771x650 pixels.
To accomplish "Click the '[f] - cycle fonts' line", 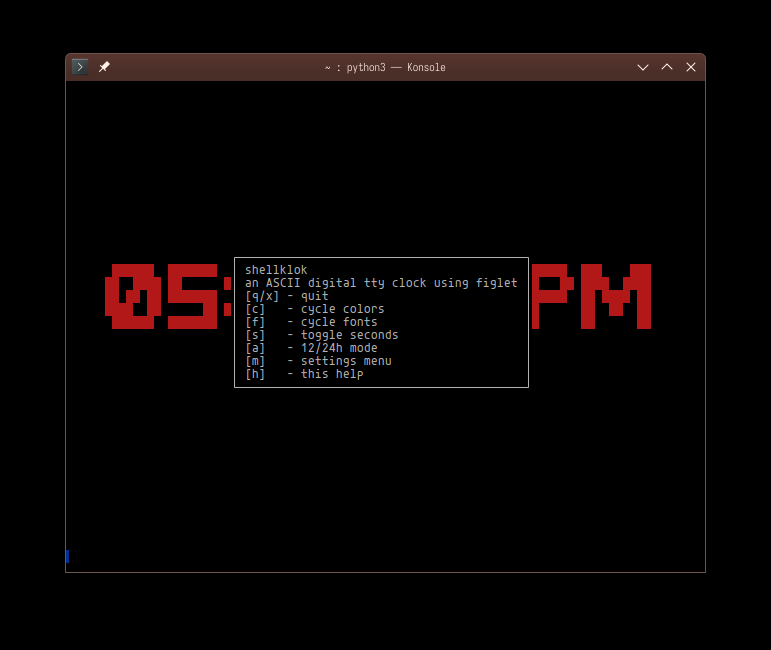I will [311, 322].
